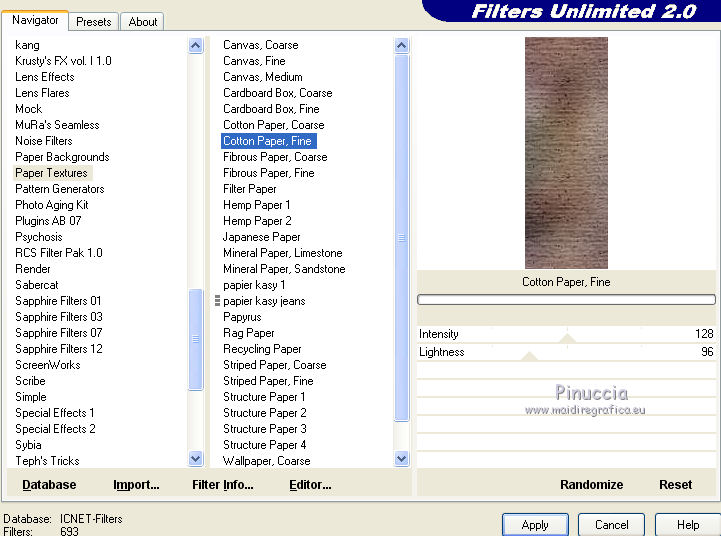Select Krusty's FX vol. I 1.0 category

coord(63,61)
